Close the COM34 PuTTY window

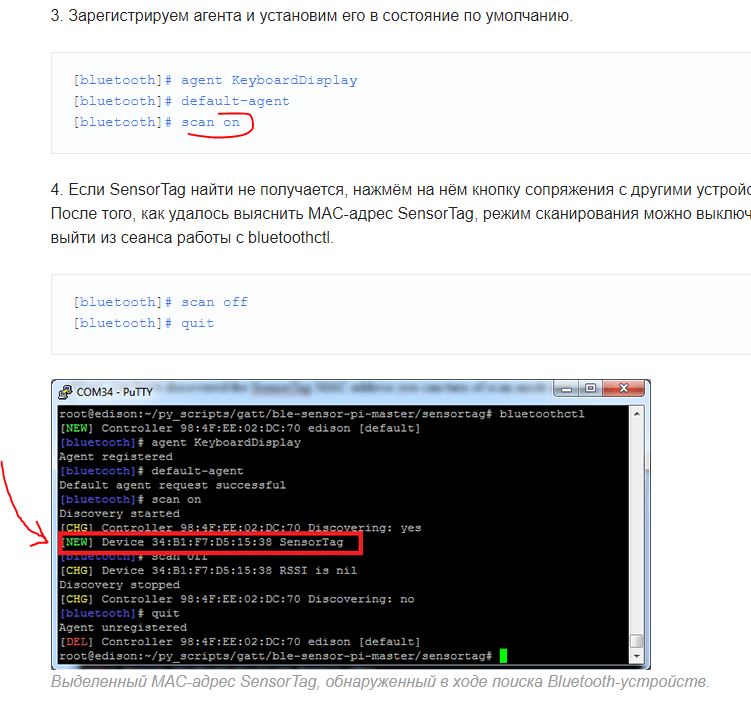(623, 388)
